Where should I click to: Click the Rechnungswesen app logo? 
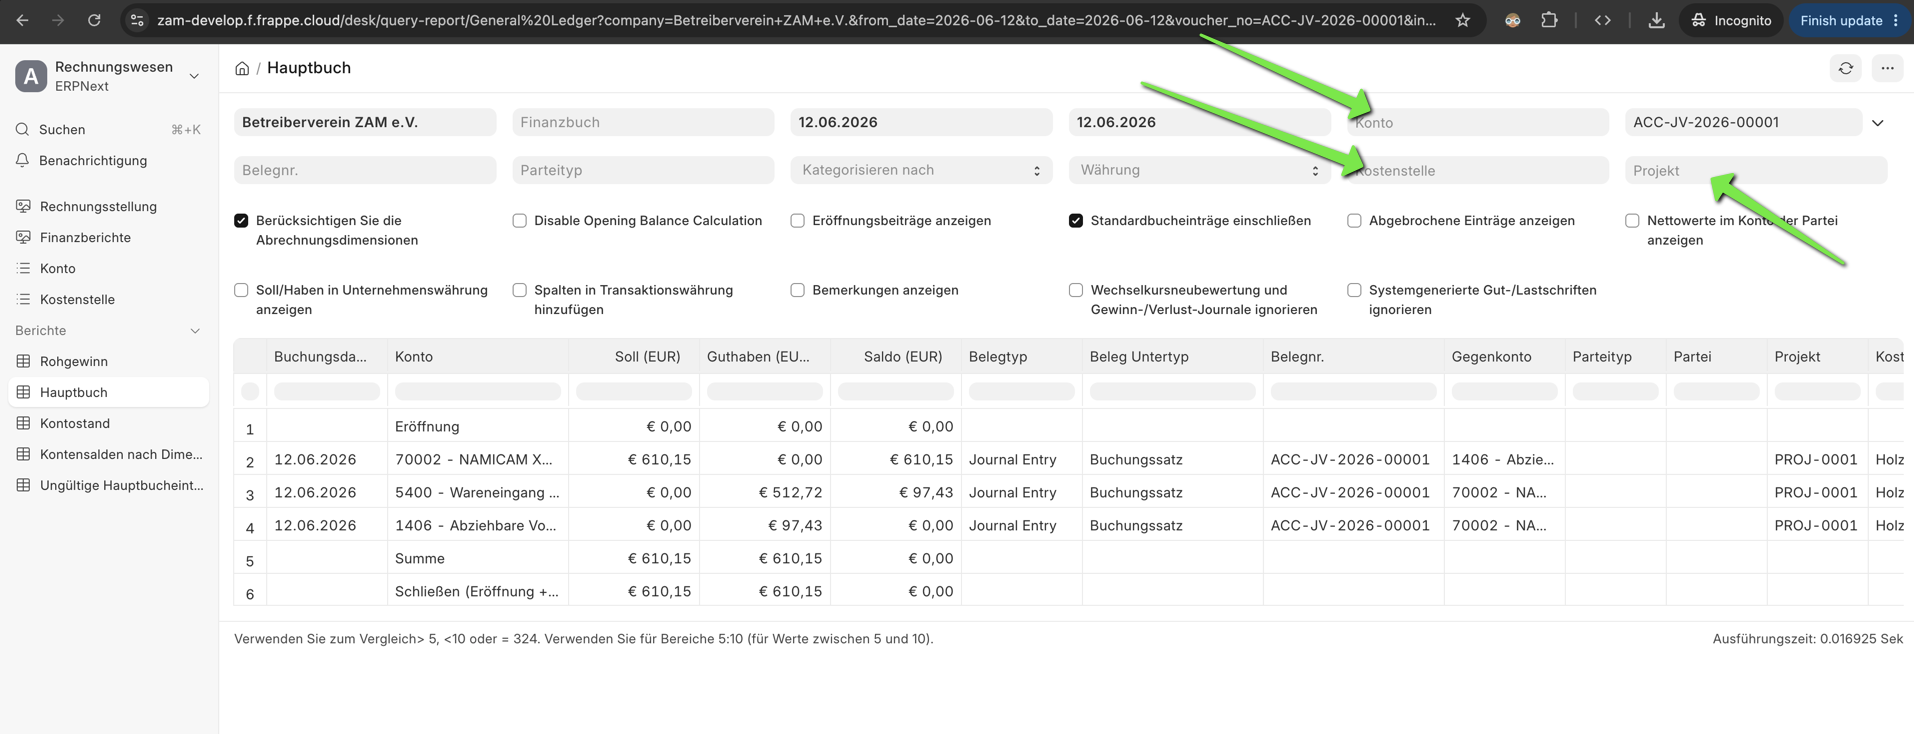coord(31,76)
